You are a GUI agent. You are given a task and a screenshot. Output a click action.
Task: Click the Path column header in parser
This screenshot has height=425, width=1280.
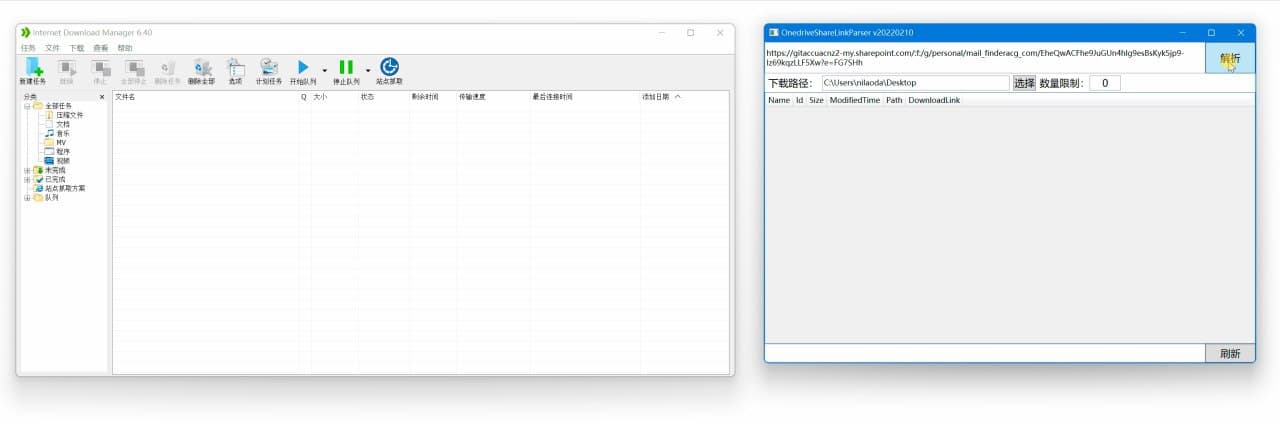tap(894, 100)
